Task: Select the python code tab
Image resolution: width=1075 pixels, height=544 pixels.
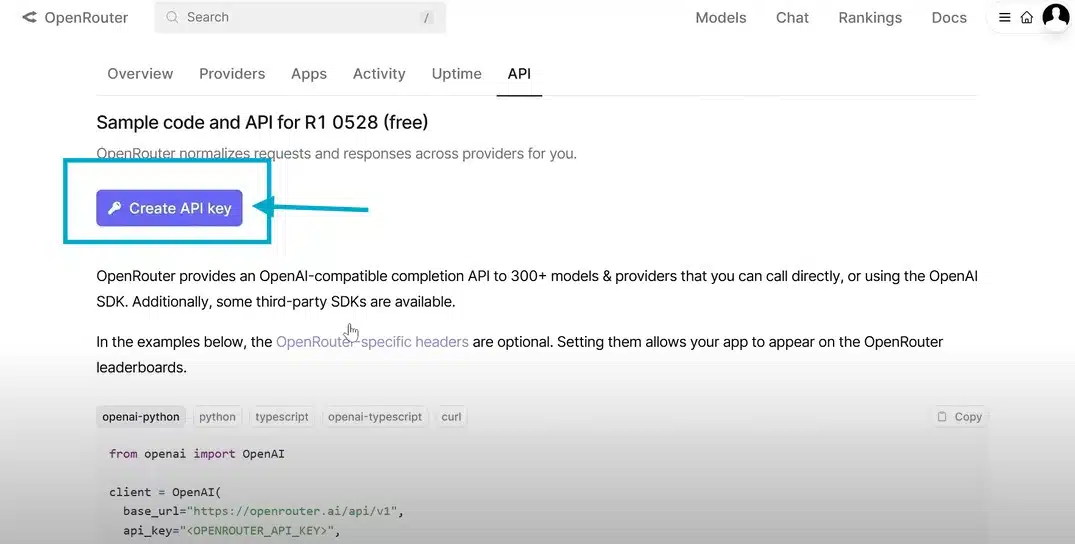Action: pyautogui.click(x=217, y=416)
